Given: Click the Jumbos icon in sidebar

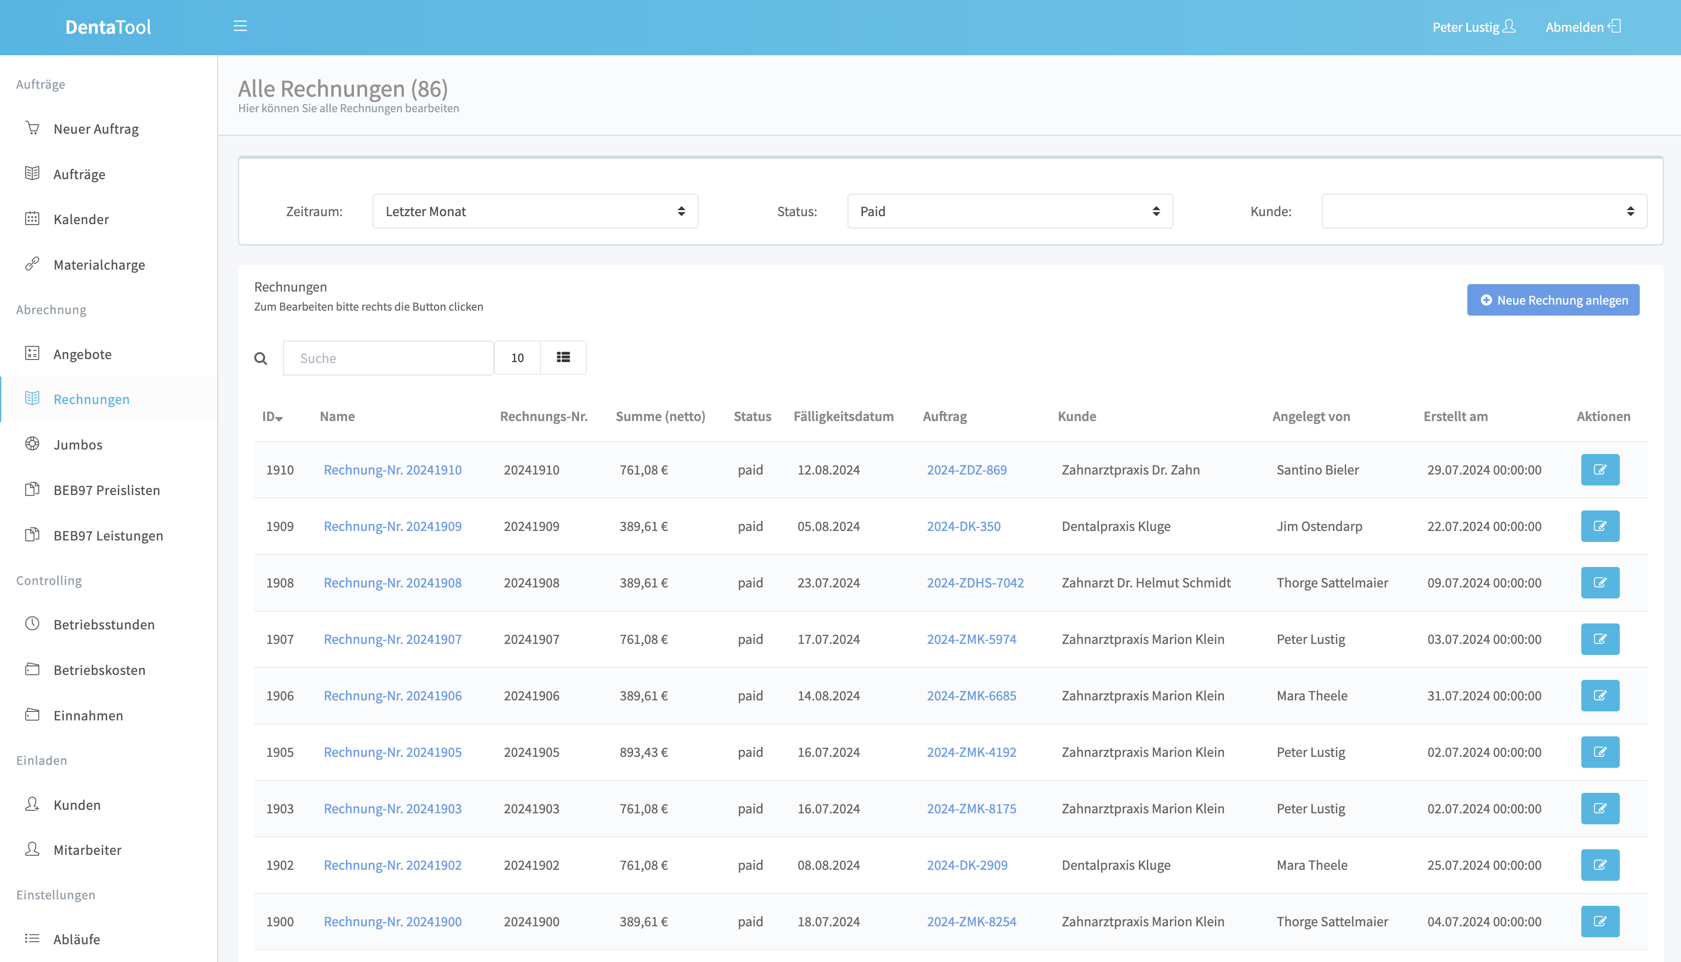Looking at the screenshot, I should click(32, 443).
